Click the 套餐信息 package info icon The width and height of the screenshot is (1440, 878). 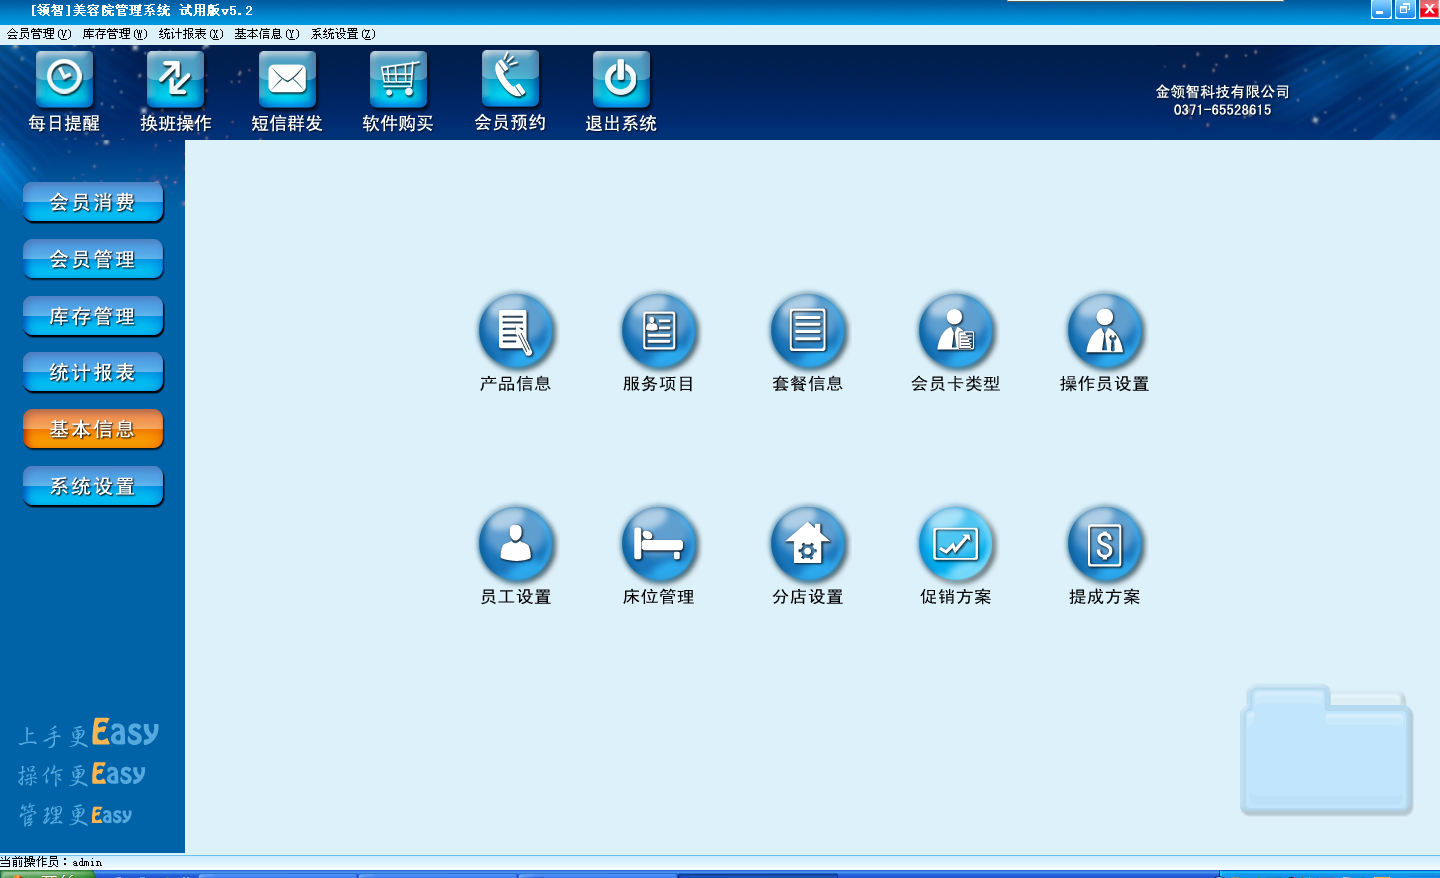807,331
